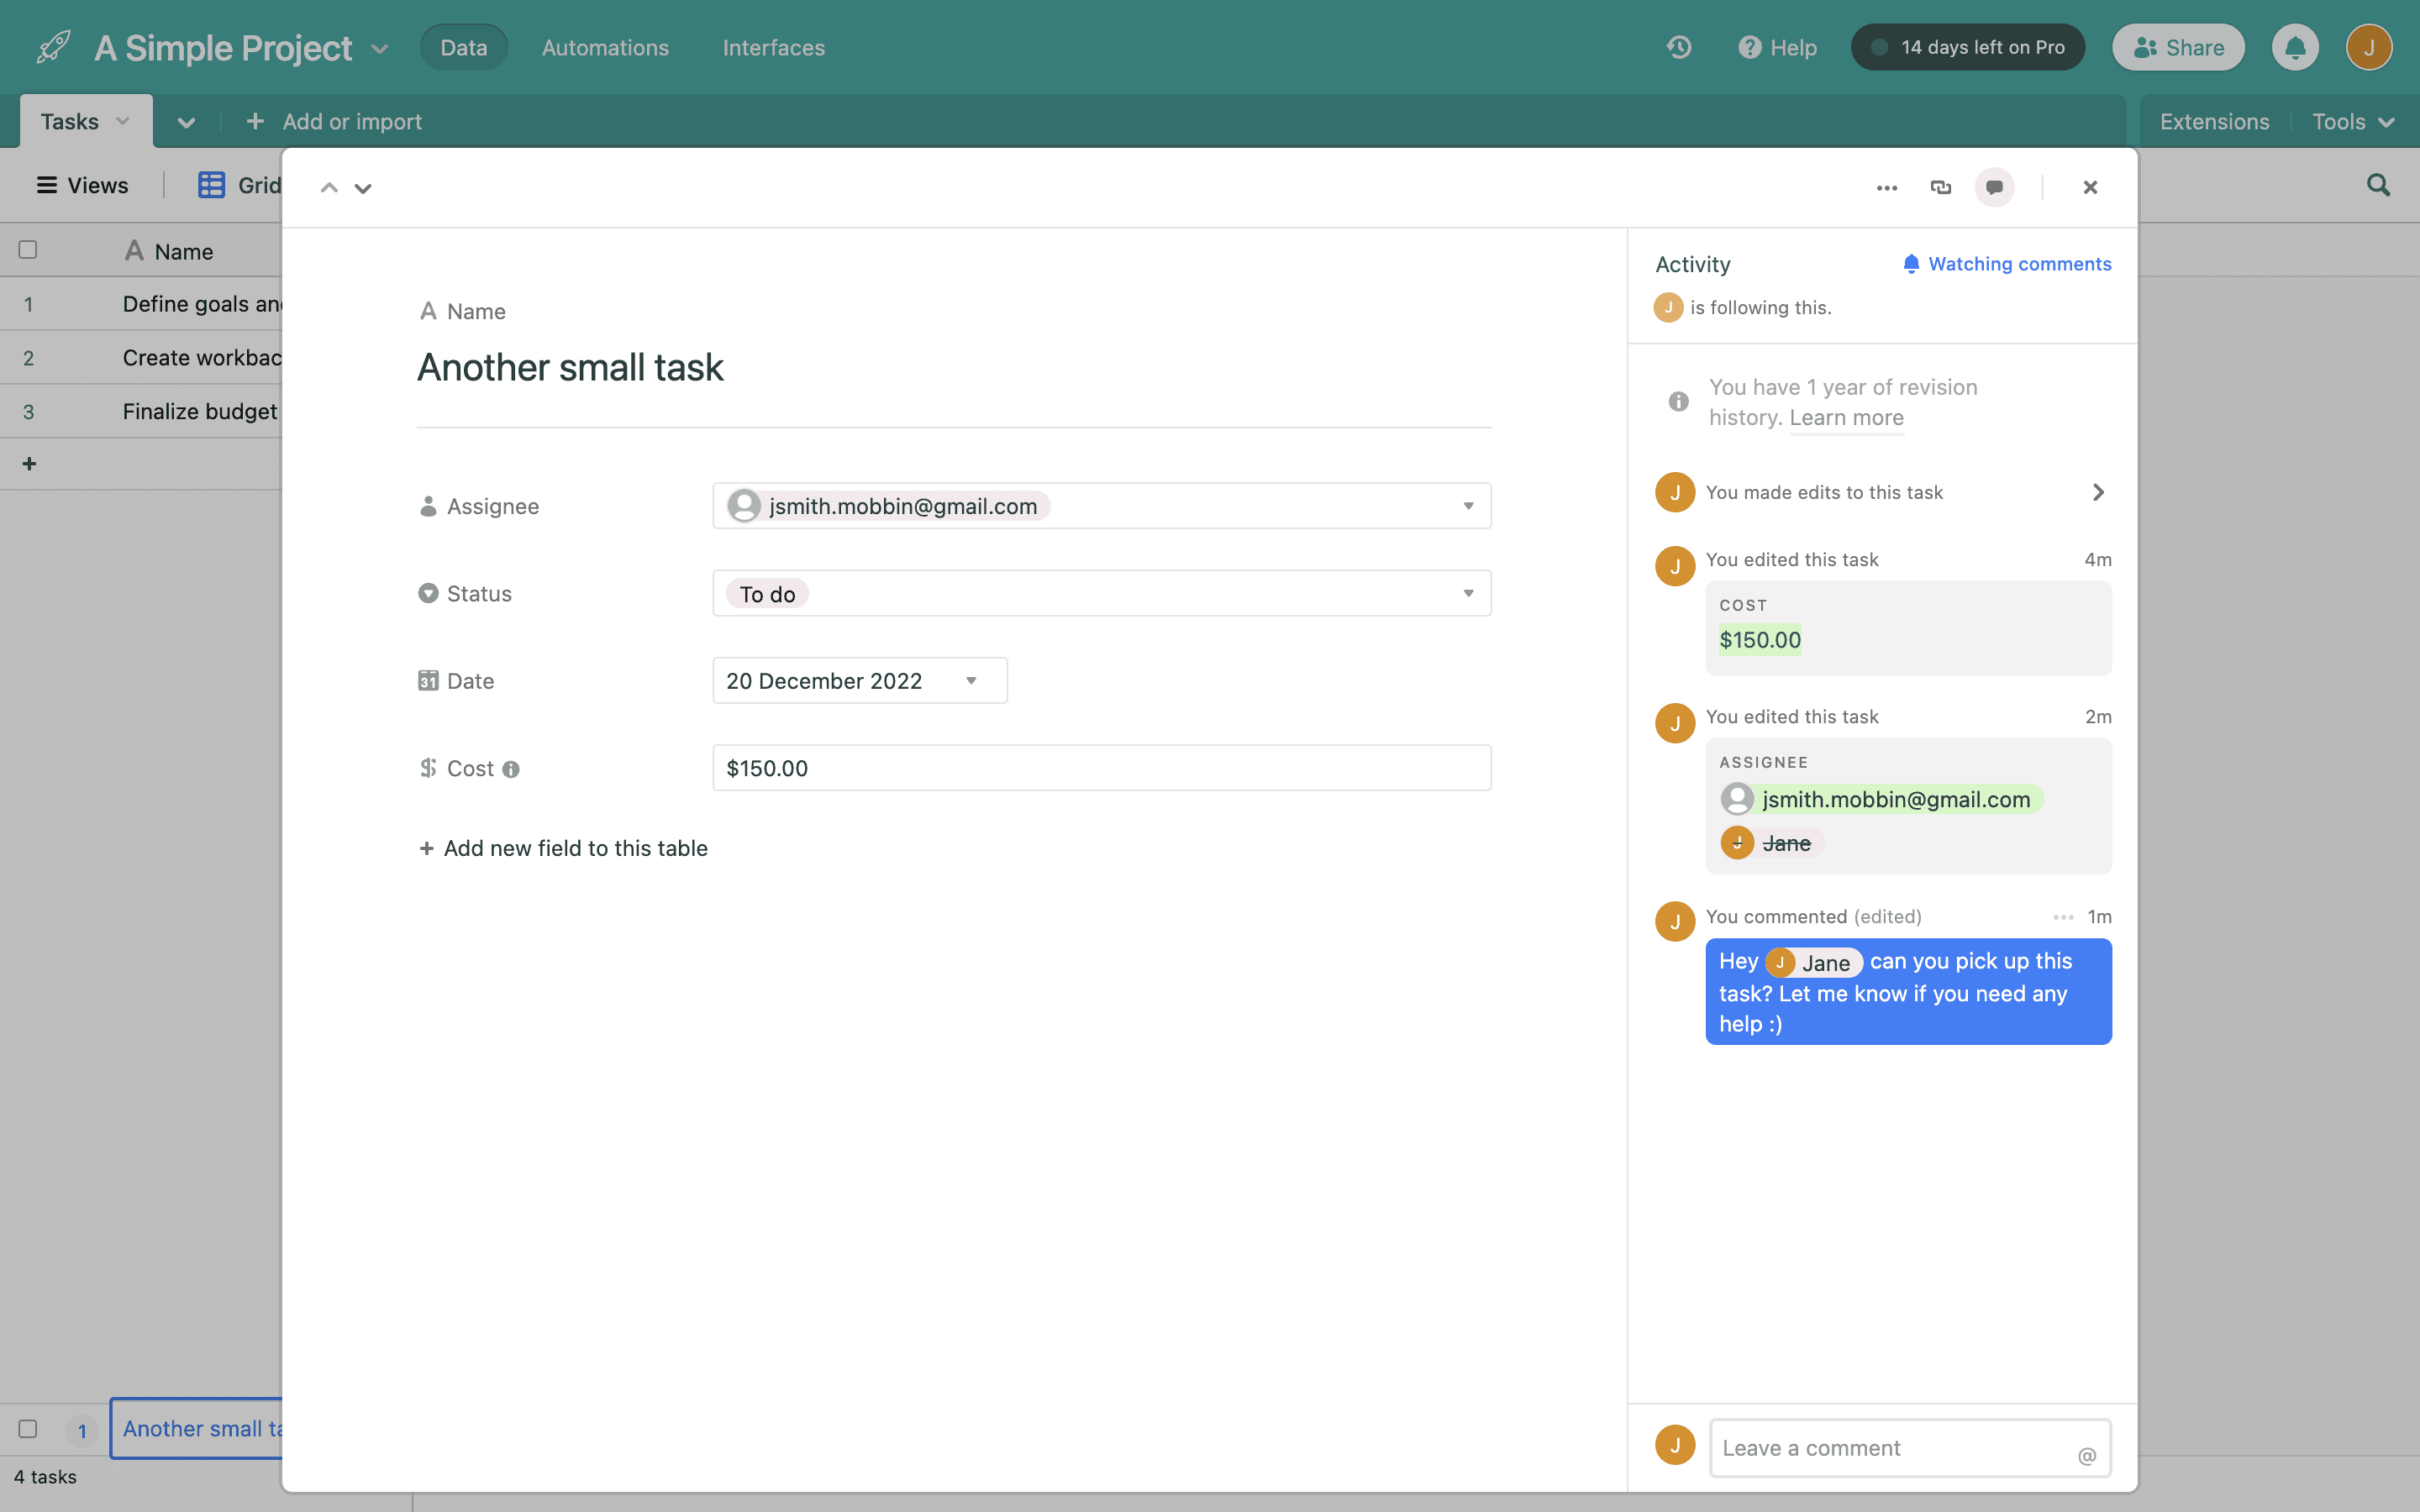Expand the Date picker dropdown
The height and width of the screenshot is (1512, 2420).
click(970, 681)
